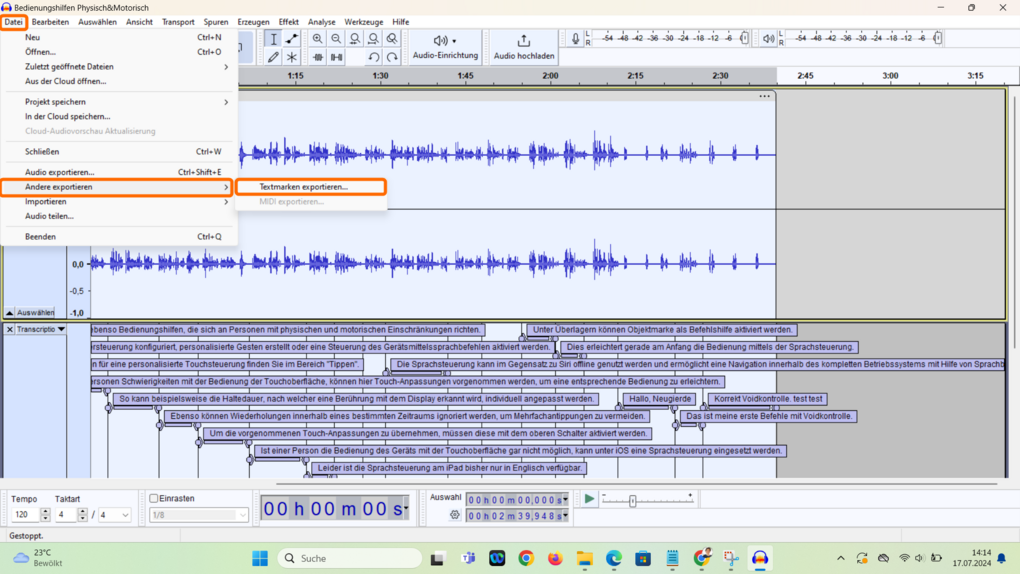The width and height of the screenshot is (1020, 574).
Task: Select the Draw pencil tool
Action: (x=273, y=57)
